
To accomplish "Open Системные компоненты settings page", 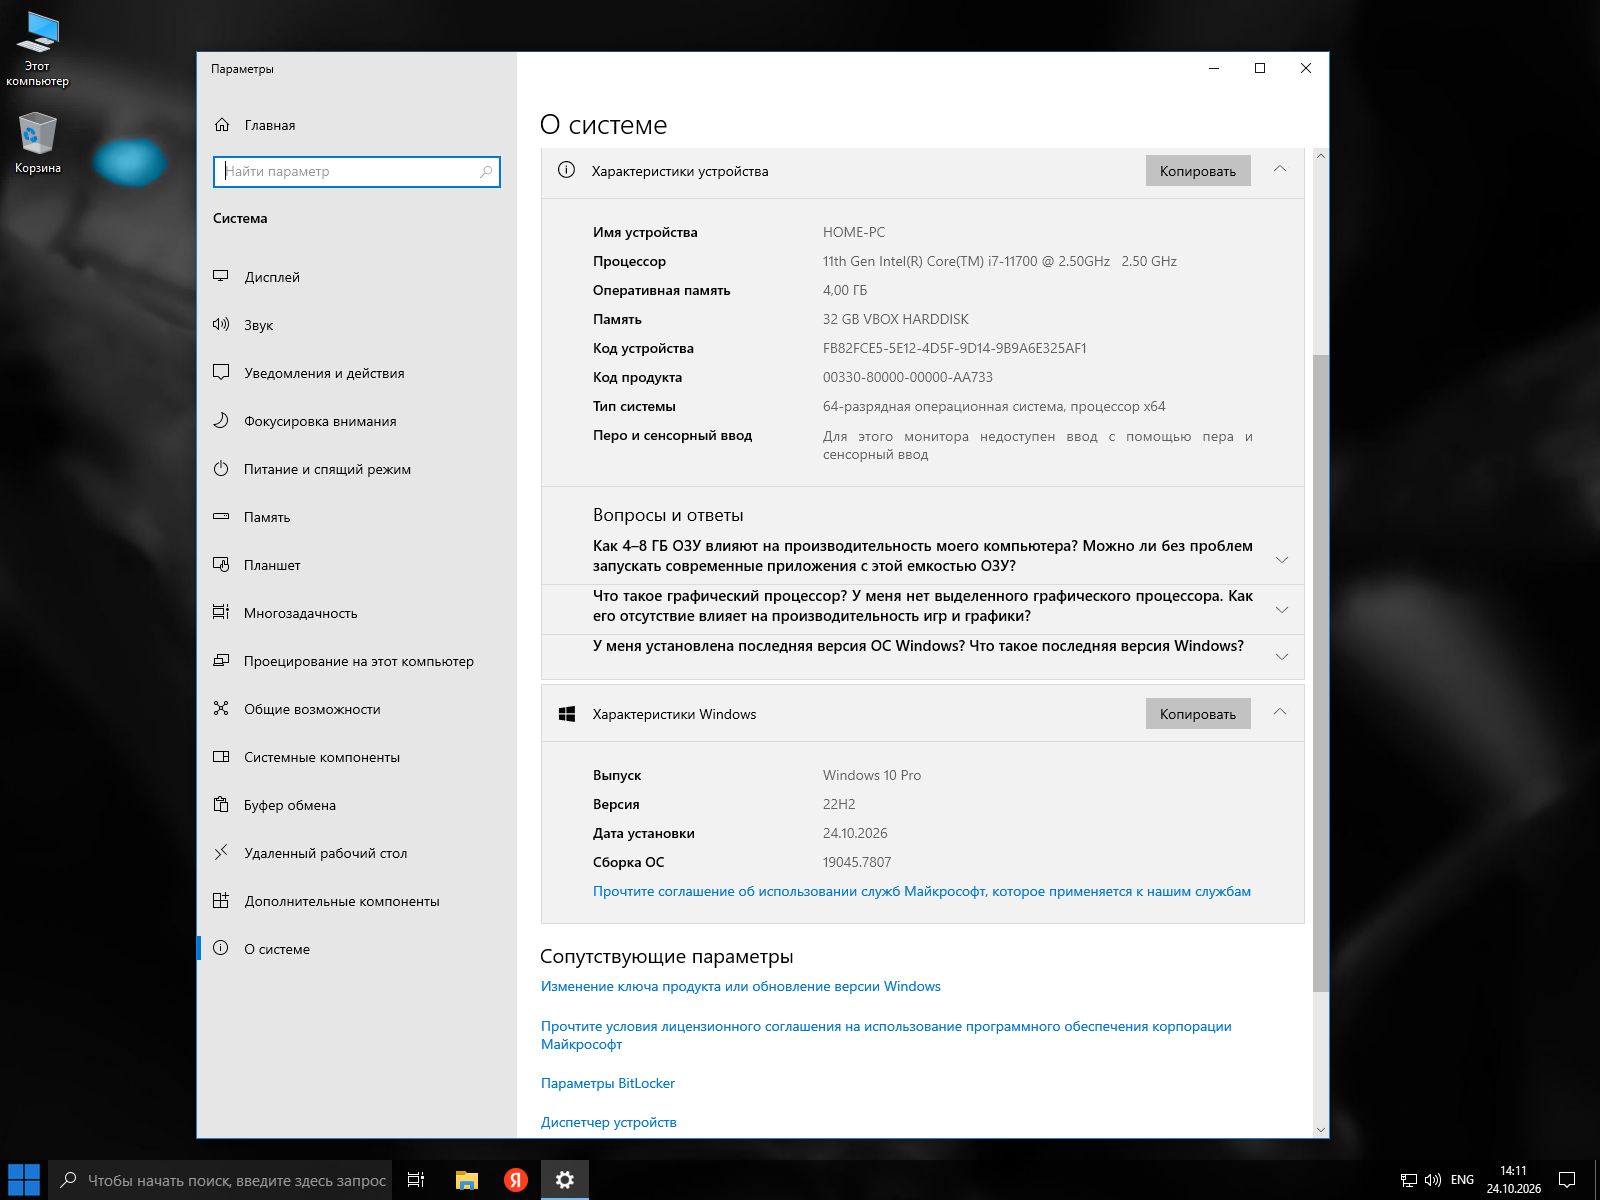I will pyautogui.click(x=357, y=757).
